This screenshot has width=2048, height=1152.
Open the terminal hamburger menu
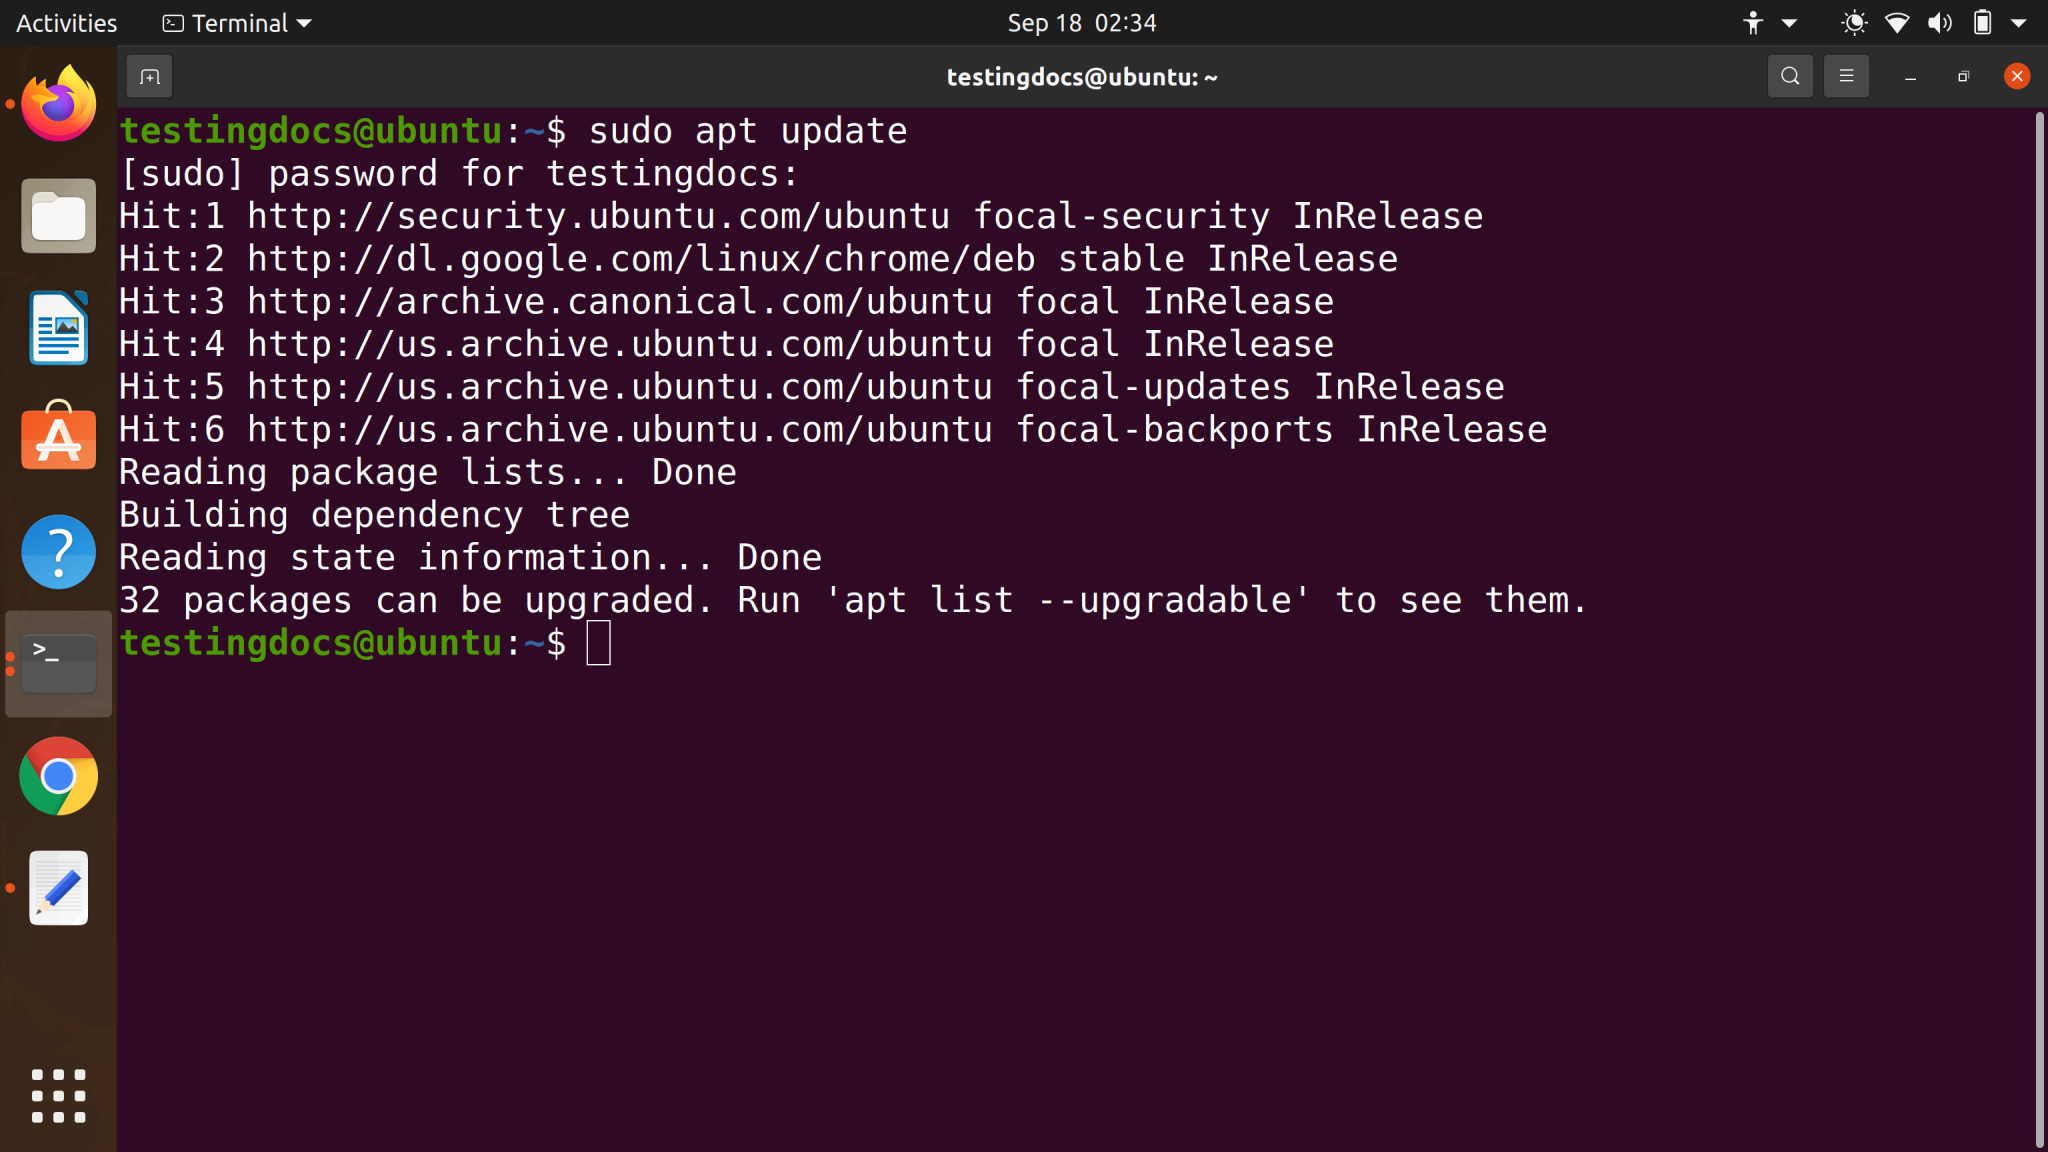pyautogui.click(x=1845, y=76)
